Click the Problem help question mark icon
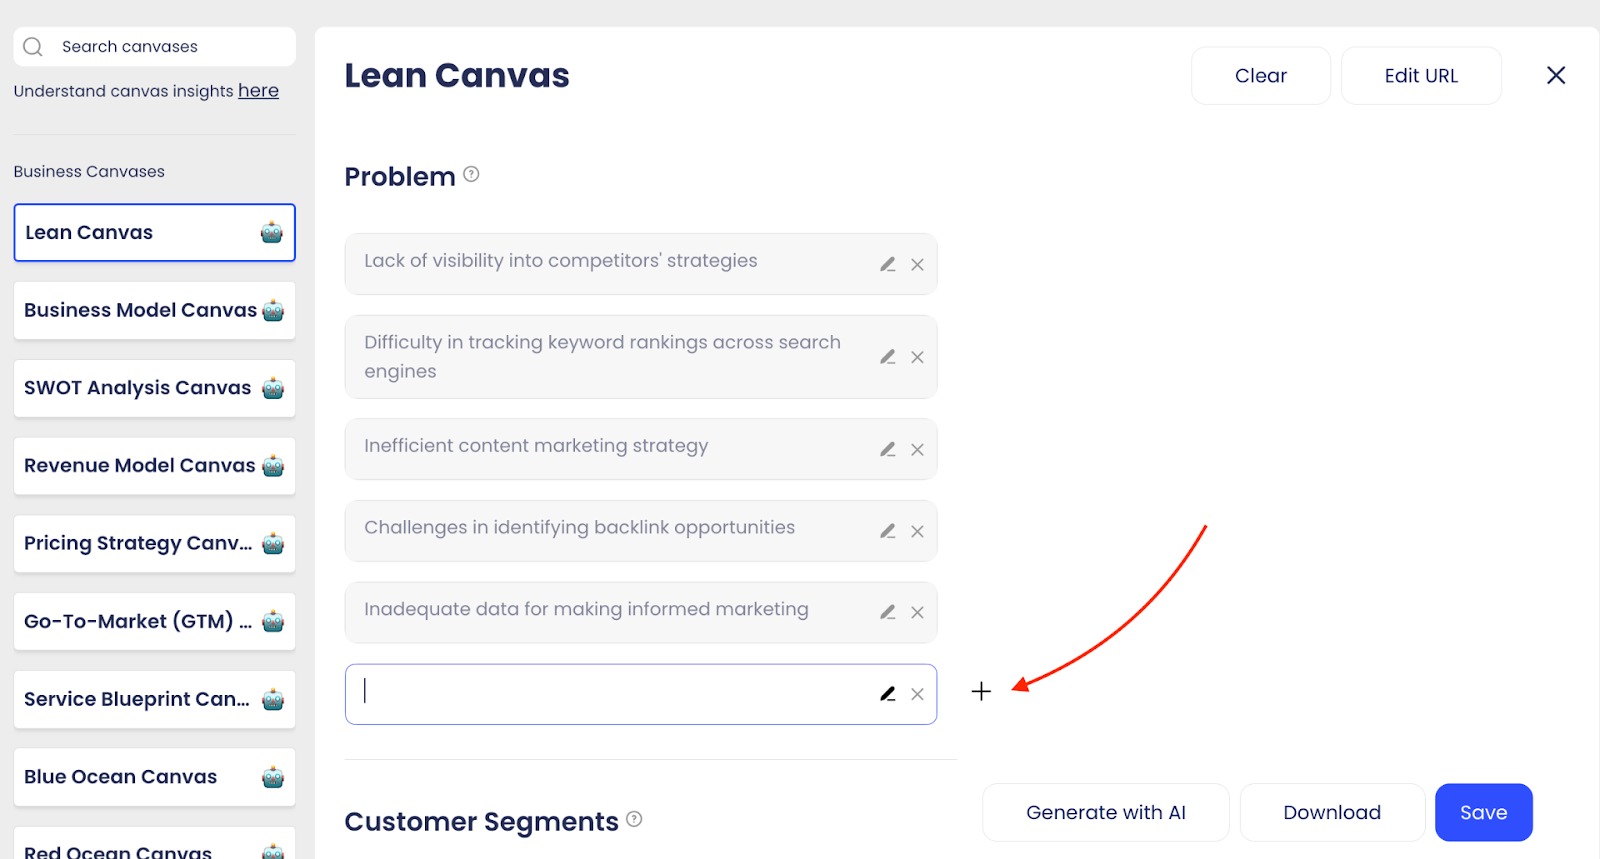 [x=471, y=174]
